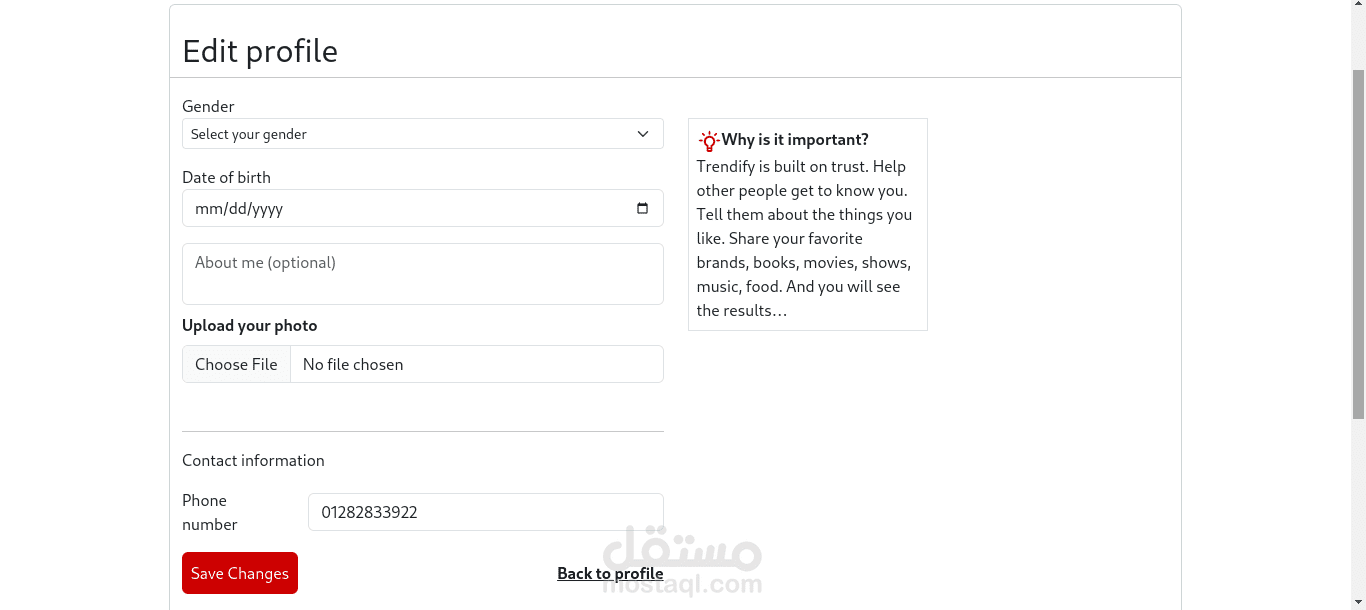Viewport: 1366px width, 610px height.
Task: Follow the Back to profile link
Action: pyautogui.click(x=610, y=573)
